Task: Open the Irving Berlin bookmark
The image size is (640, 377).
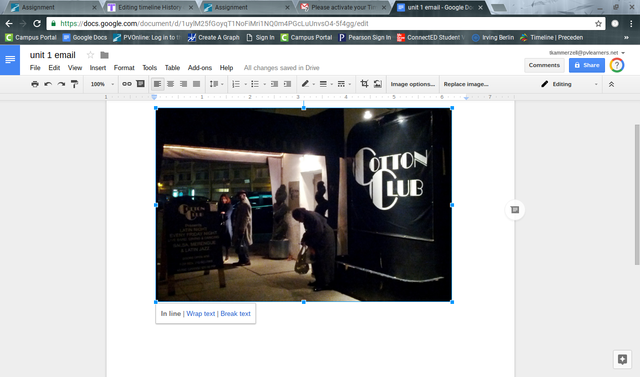Action: click(493, 38)
